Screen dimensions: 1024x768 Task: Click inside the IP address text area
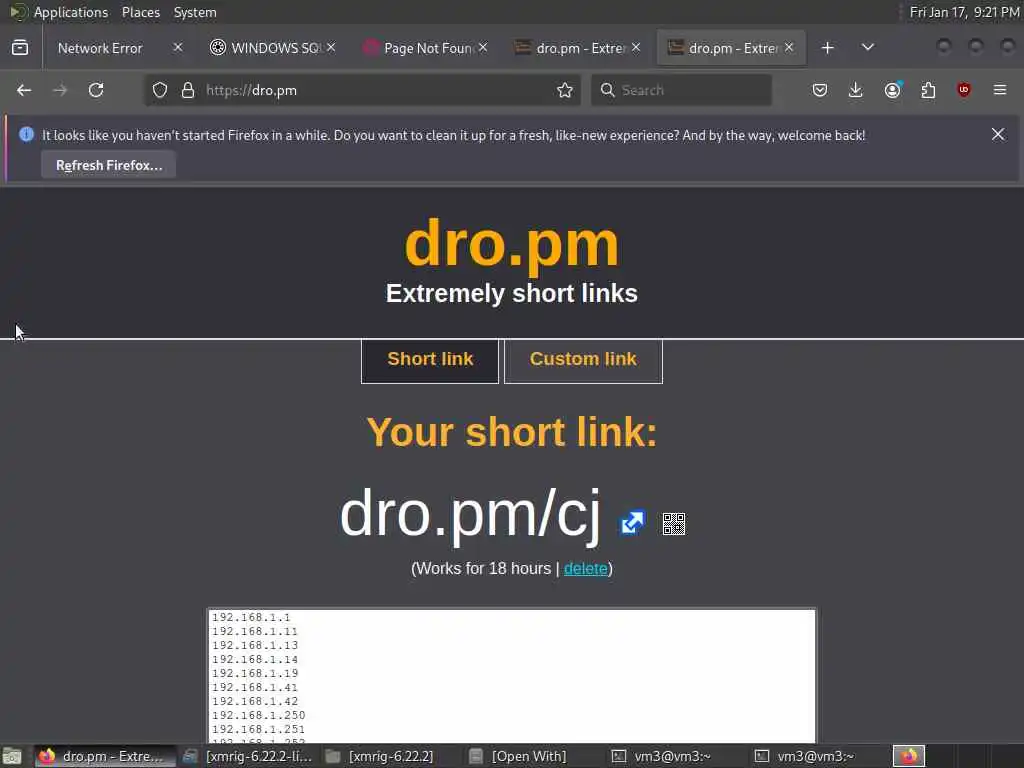[511, 675]
